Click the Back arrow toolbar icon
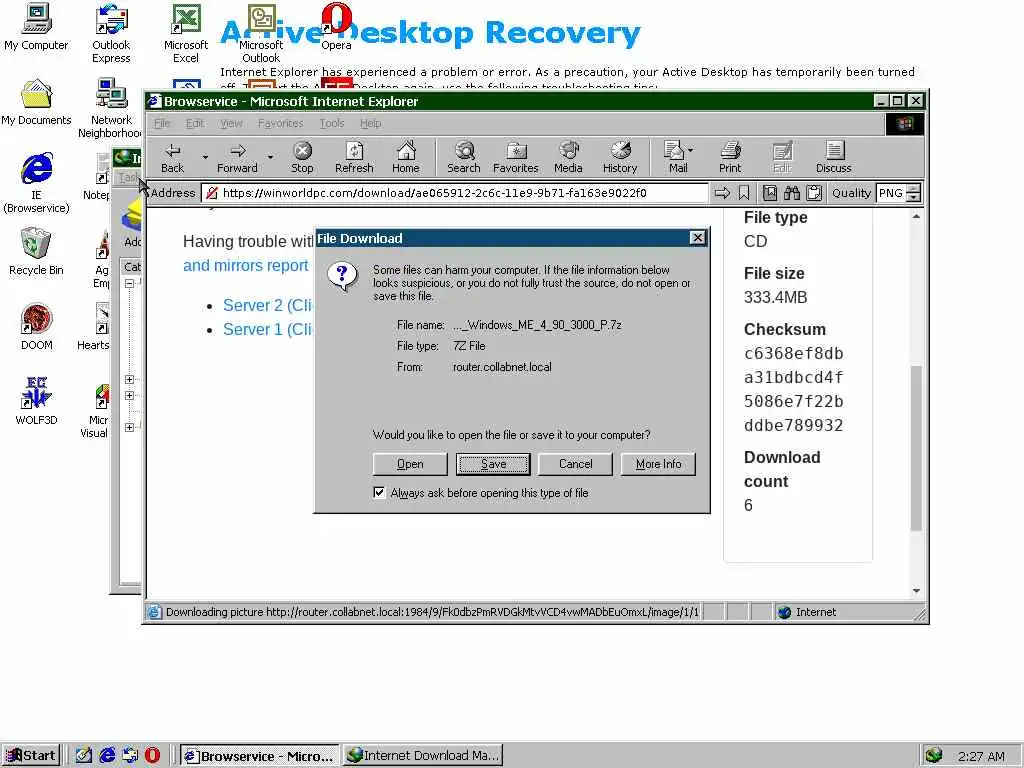This screenshot has height=768, width=1024. [172, 151]
